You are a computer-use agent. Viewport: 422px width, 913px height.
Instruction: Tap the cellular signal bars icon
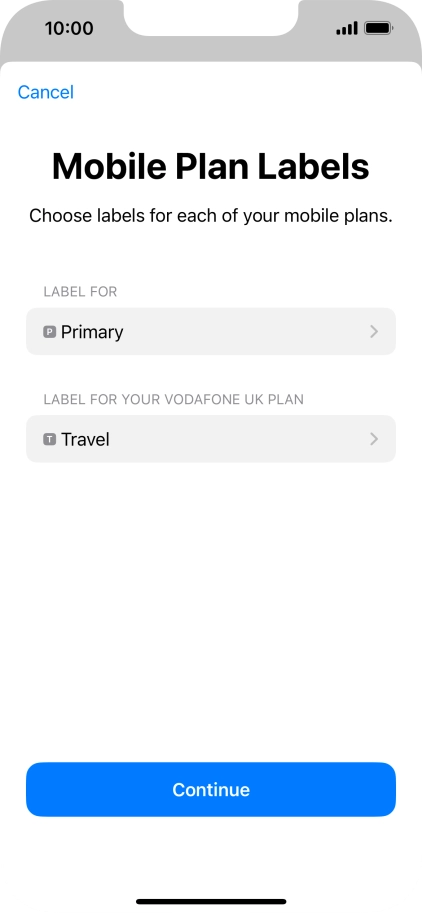[347, 28]
